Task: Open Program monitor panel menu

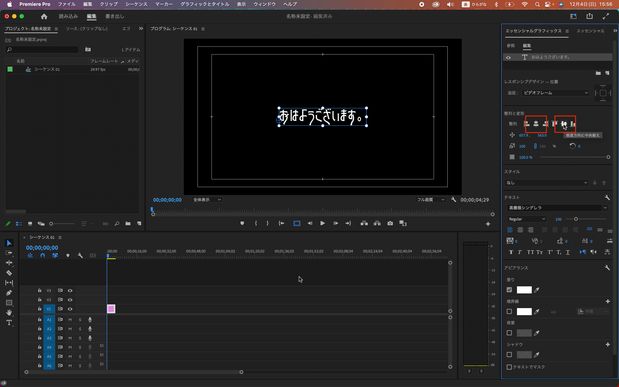Action: (x=203, y=29)
